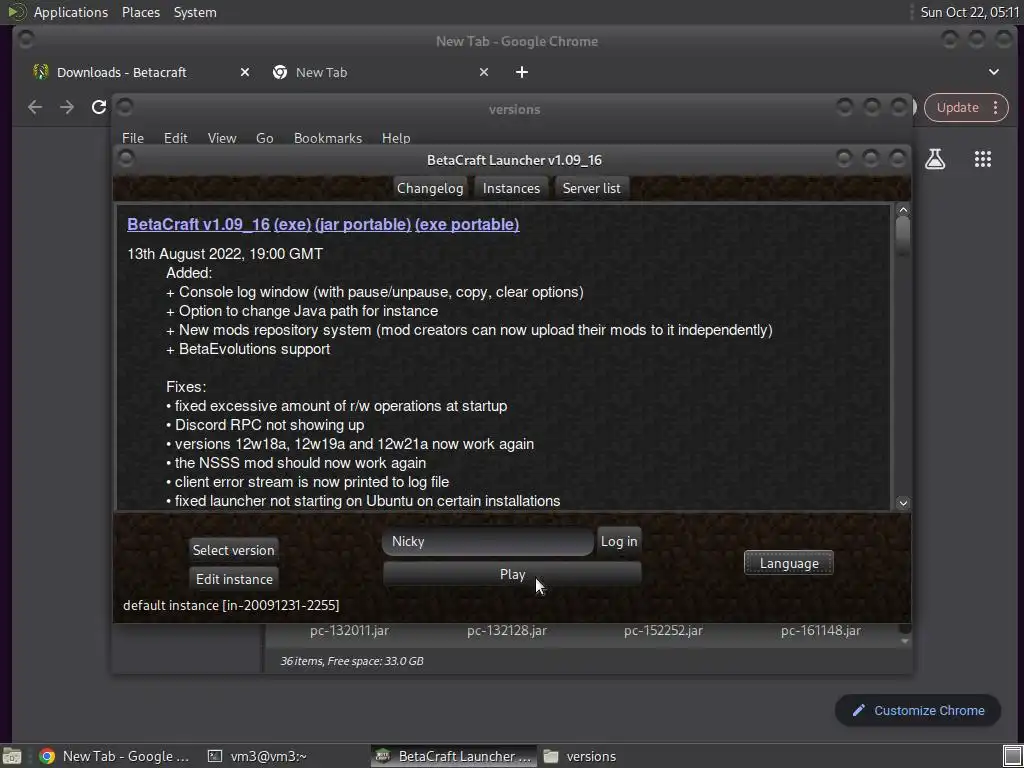Image resolution: width=1024 pixels, height=768 pixels.
Task: Open the Select version dialog
Action: (x=233, y=550)
